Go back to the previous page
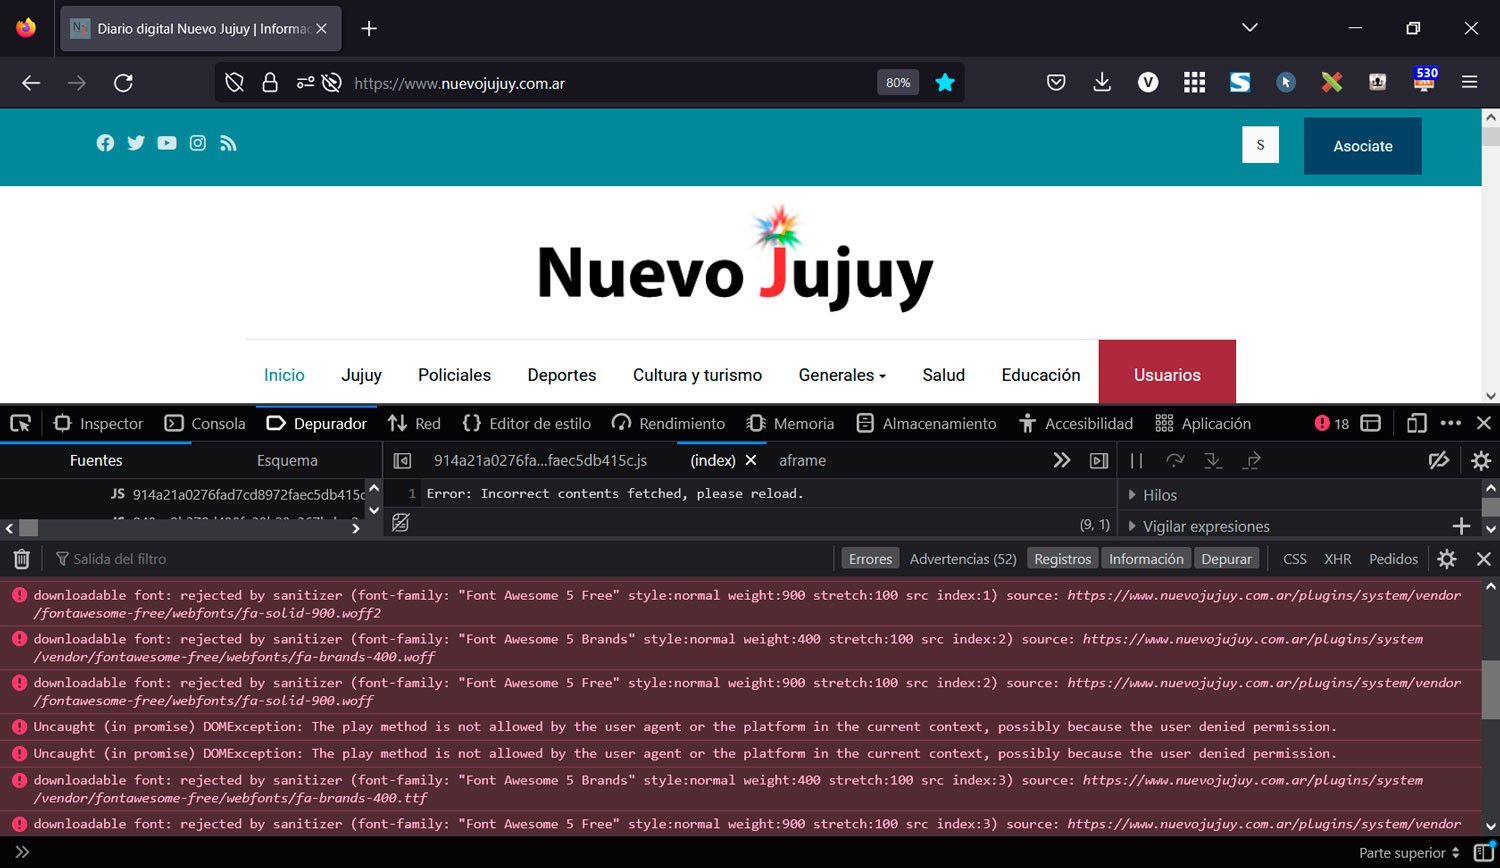 coord(31,83)
